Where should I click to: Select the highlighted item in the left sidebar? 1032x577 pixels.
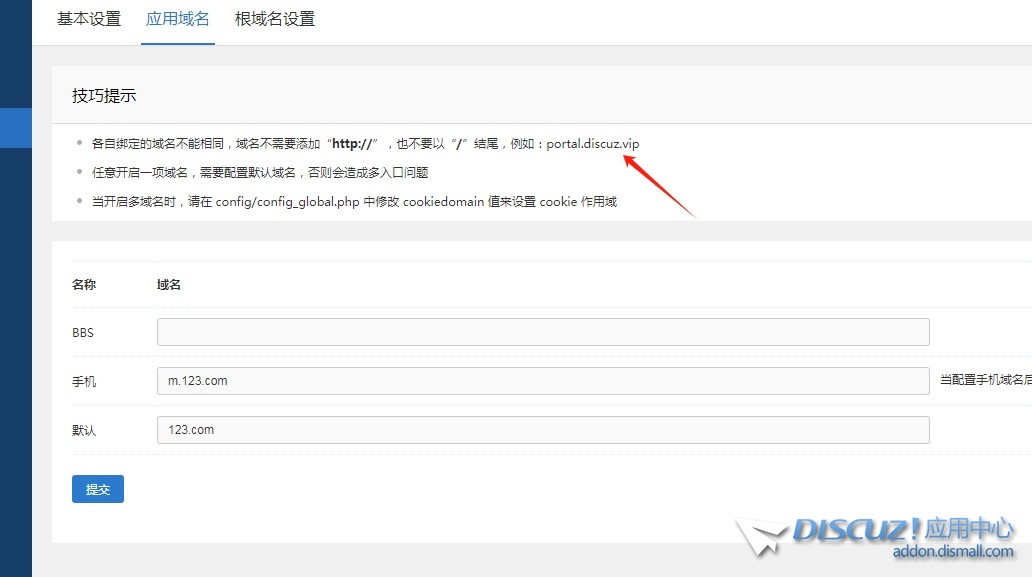point(16,128)
